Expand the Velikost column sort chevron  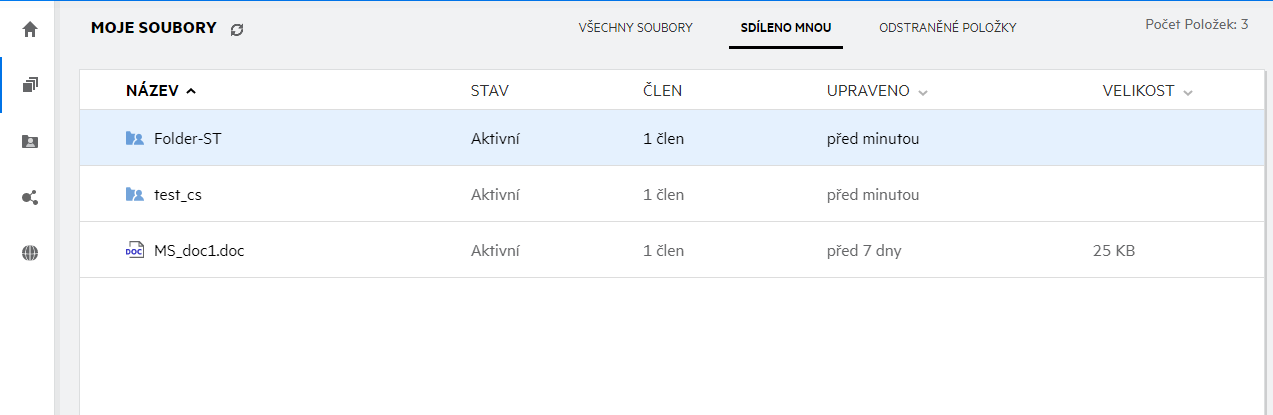(1188, 92)
